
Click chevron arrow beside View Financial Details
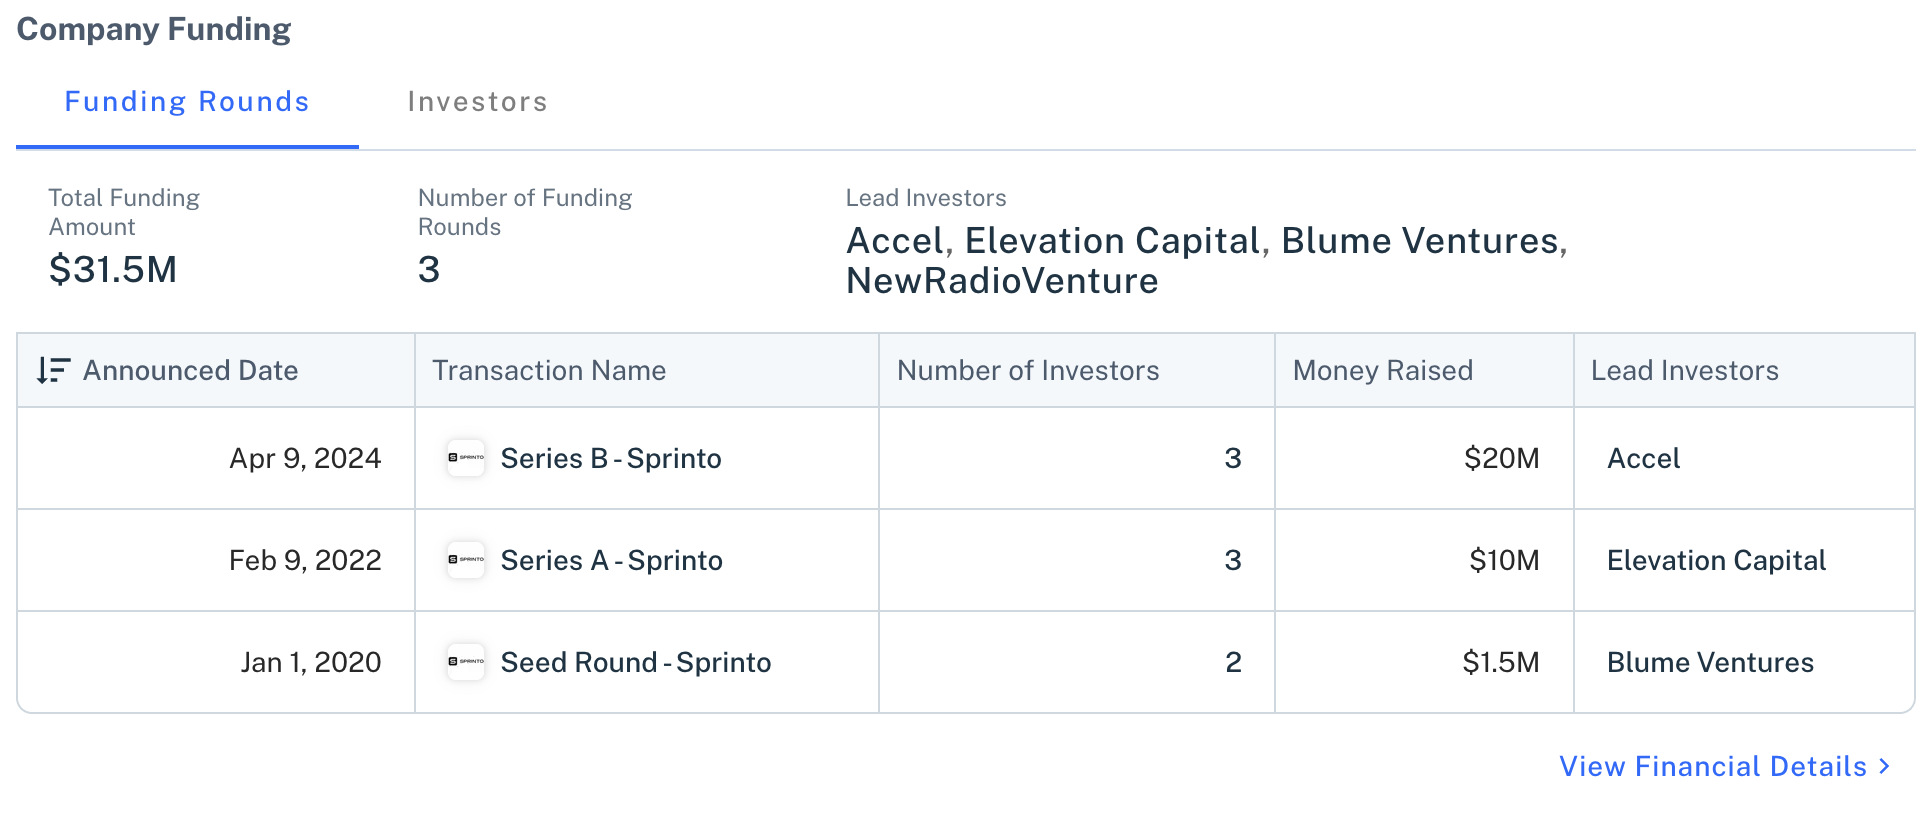pyautogui.click(x=1885, y=766)
